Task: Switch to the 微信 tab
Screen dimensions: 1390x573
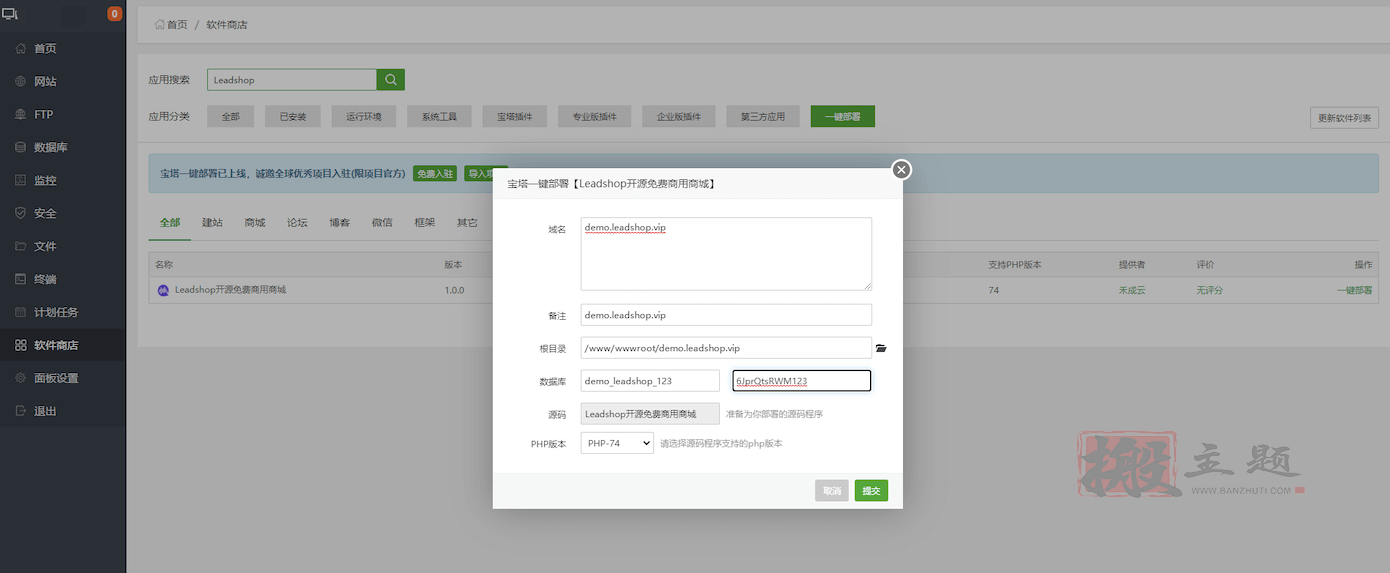Action: [x=382, y=222]
